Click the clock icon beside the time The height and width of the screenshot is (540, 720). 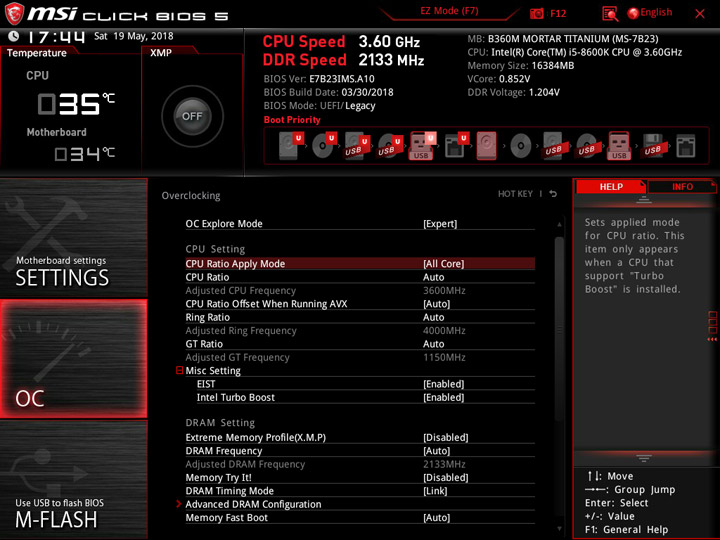click(14, 36)
